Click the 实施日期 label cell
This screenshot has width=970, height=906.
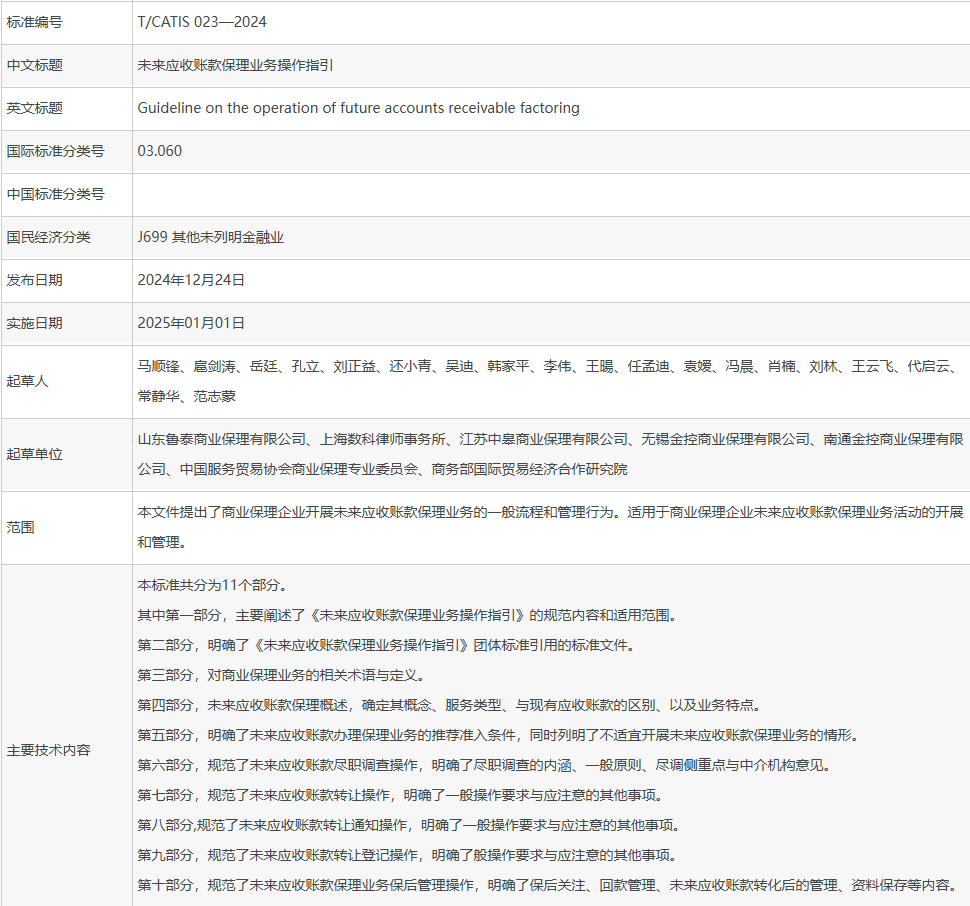point(35,323)
